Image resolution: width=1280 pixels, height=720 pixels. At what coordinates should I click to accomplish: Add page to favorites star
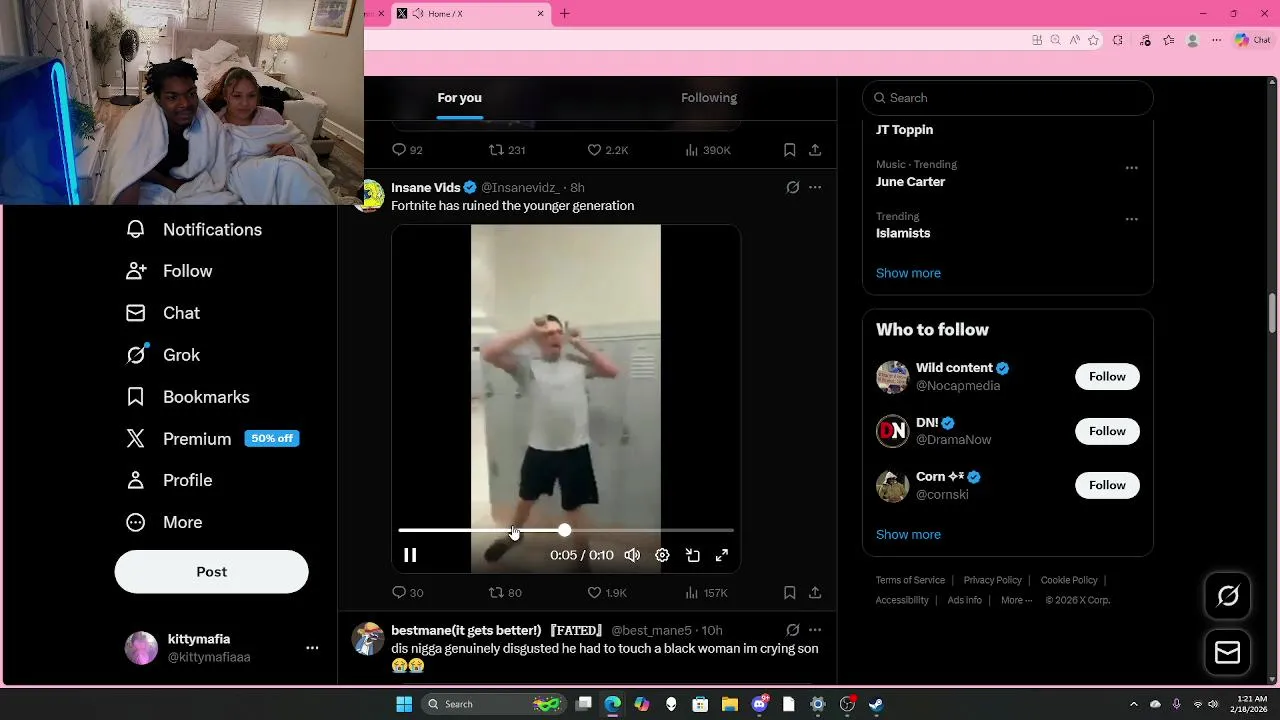(x=1093, y=40)
